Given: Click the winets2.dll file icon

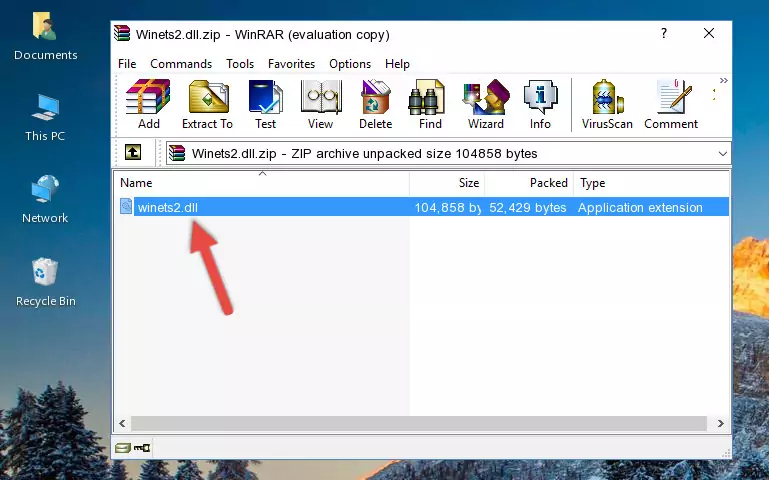Looking at the screenshot, I should (126, 206).
